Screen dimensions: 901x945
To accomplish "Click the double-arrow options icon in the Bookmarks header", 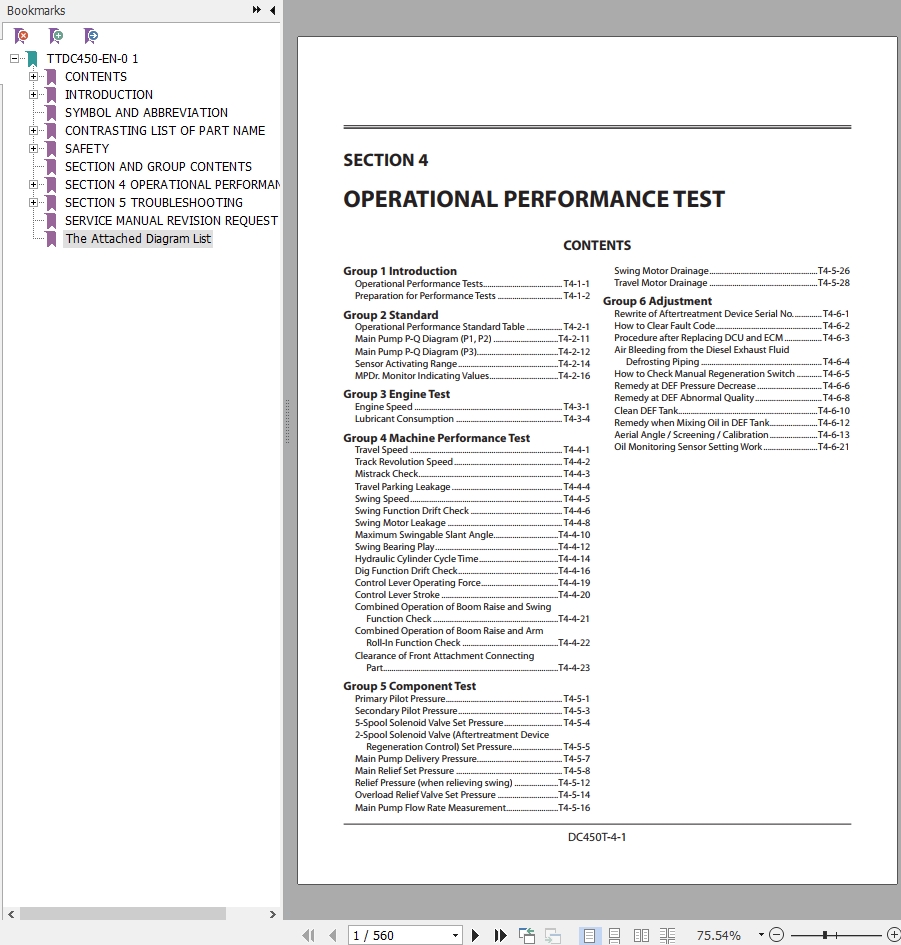I will pos(257,10).
